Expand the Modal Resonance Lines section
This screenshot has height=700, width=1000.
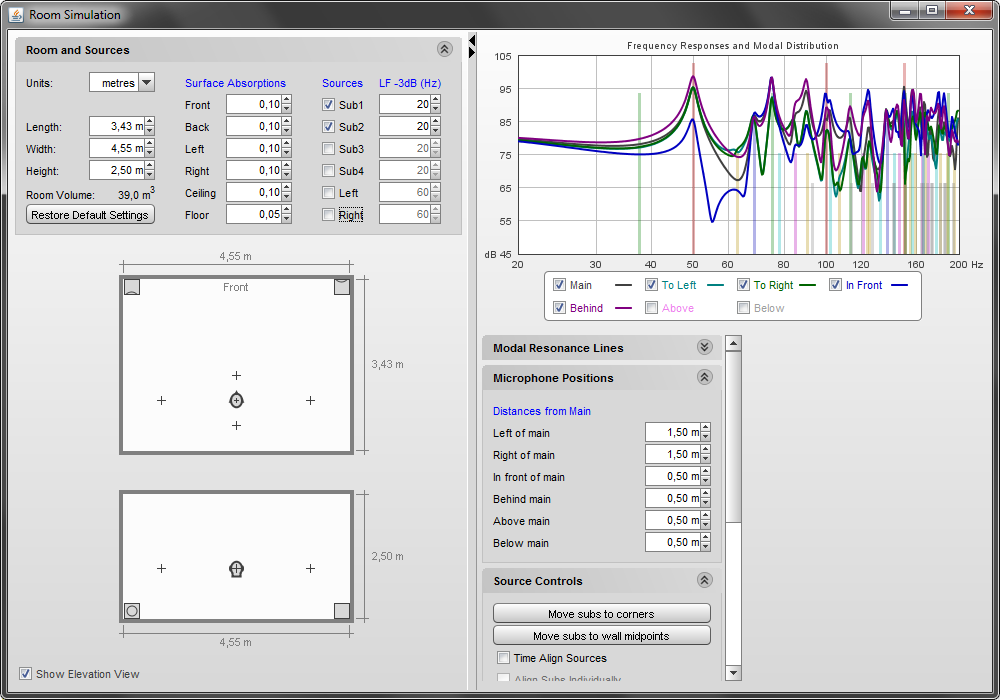704,347
